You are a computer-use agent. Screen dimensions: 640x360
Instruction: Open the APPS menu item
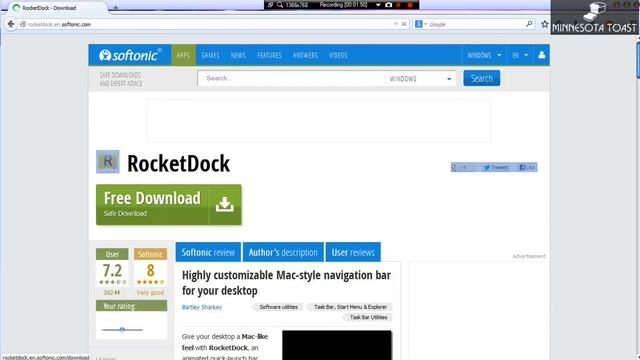click(183, 55)
